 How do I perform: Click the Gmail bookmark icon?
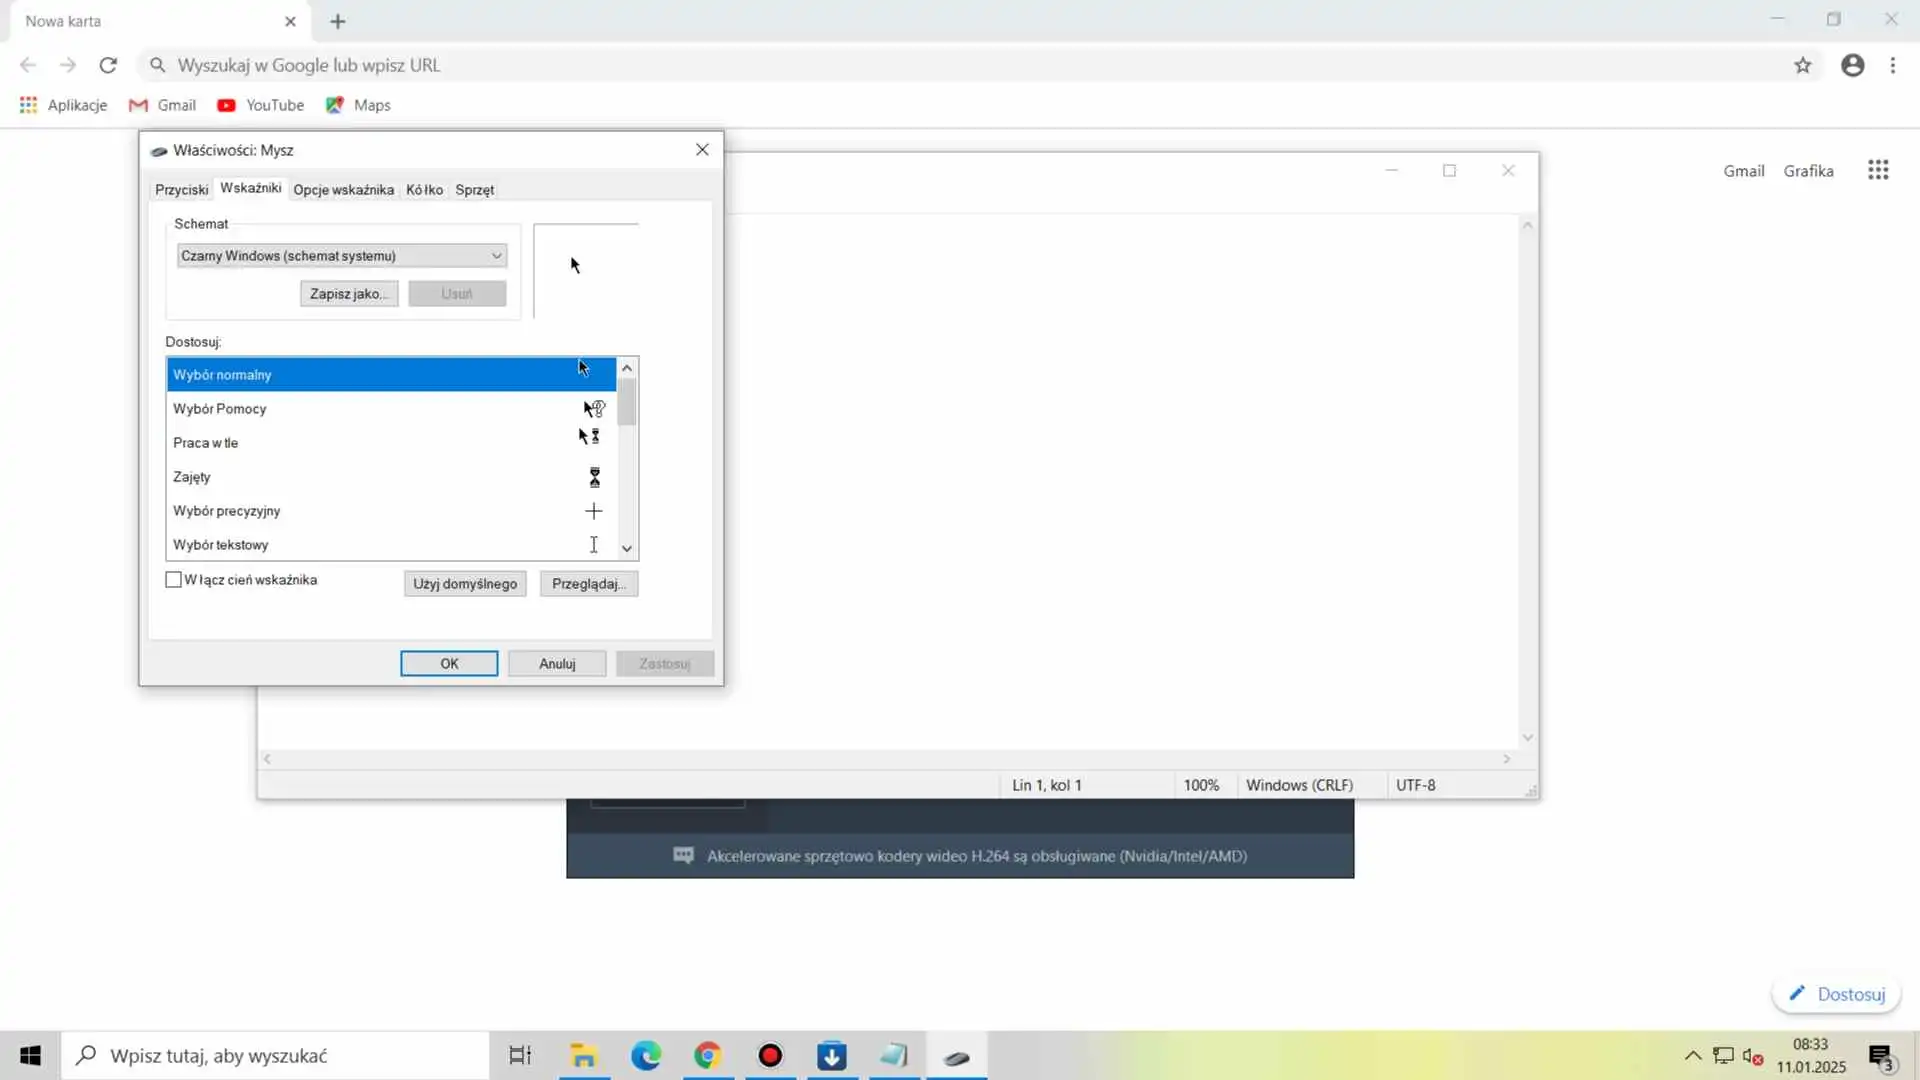138,105
